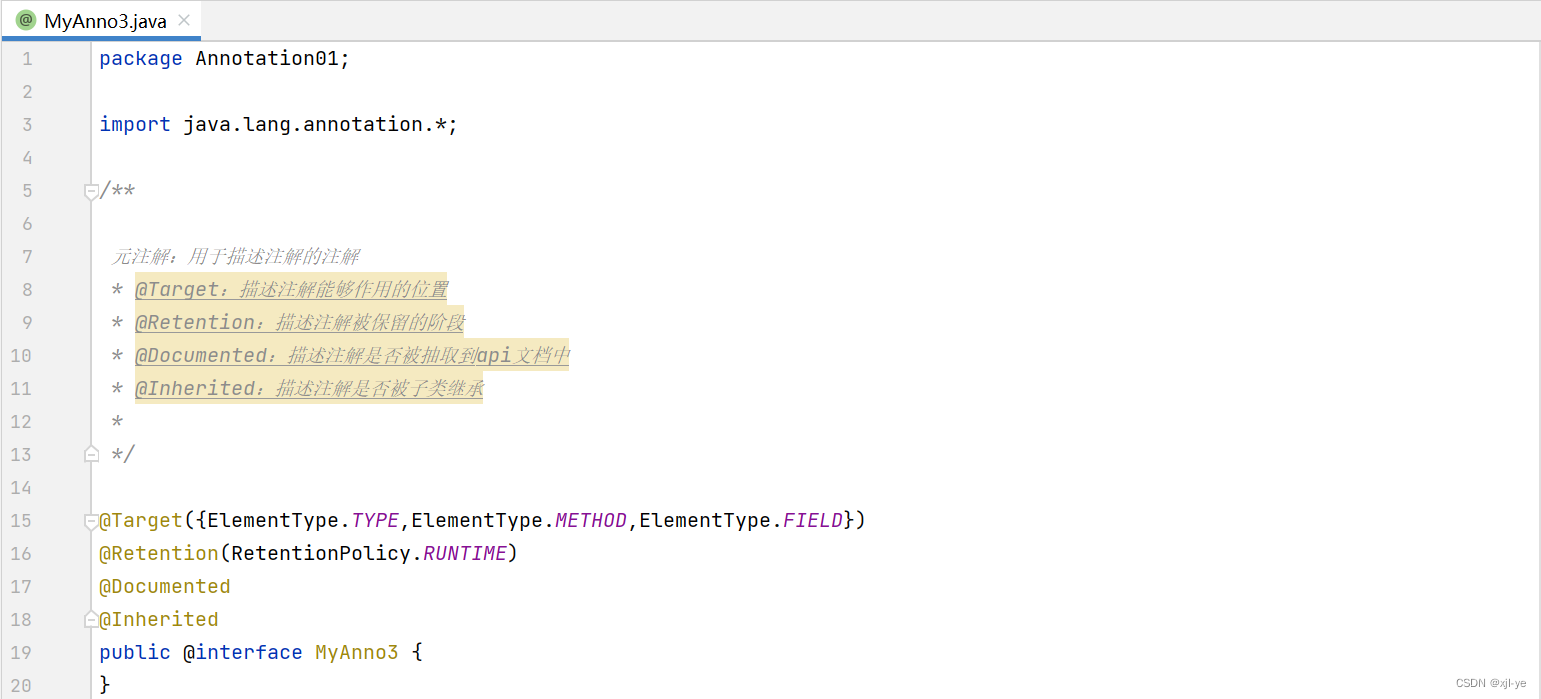Click the @Target annotation on line 15
The height and width of the screenshot is (699, 1541).
(141, 520)
